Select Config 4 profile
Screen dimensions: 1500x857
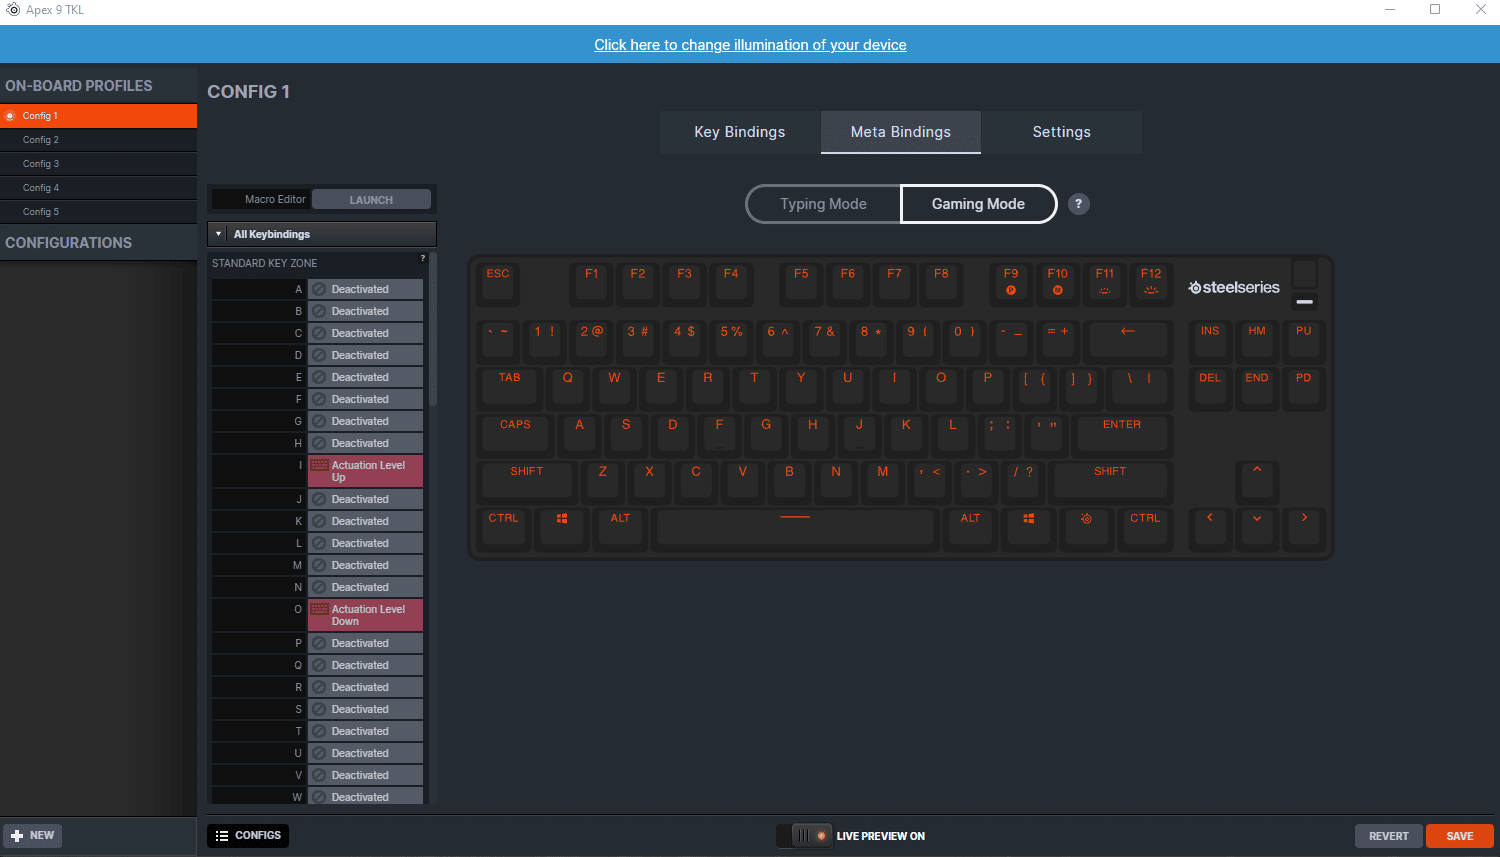(x=98, y=188)
